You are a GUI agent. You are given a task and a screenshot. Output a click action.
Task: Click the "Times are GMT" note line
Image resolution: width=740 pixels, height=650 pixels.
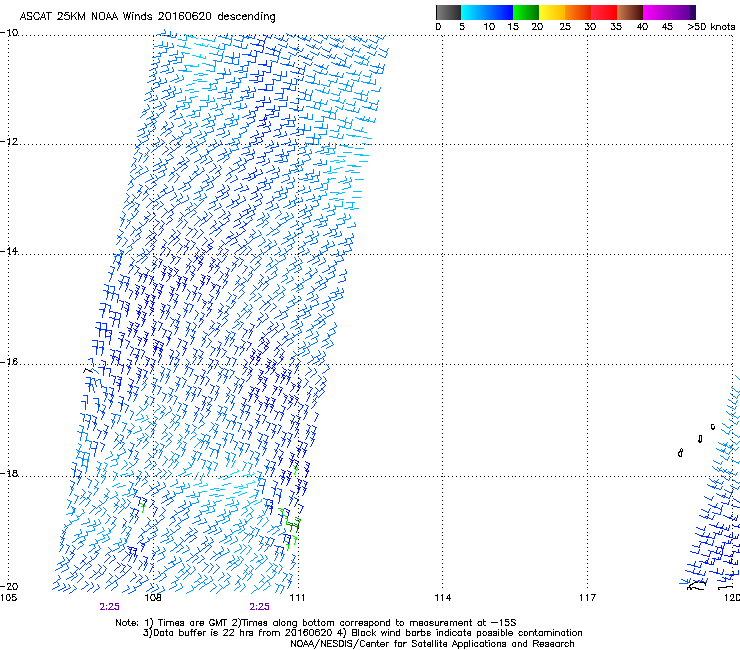316,623
